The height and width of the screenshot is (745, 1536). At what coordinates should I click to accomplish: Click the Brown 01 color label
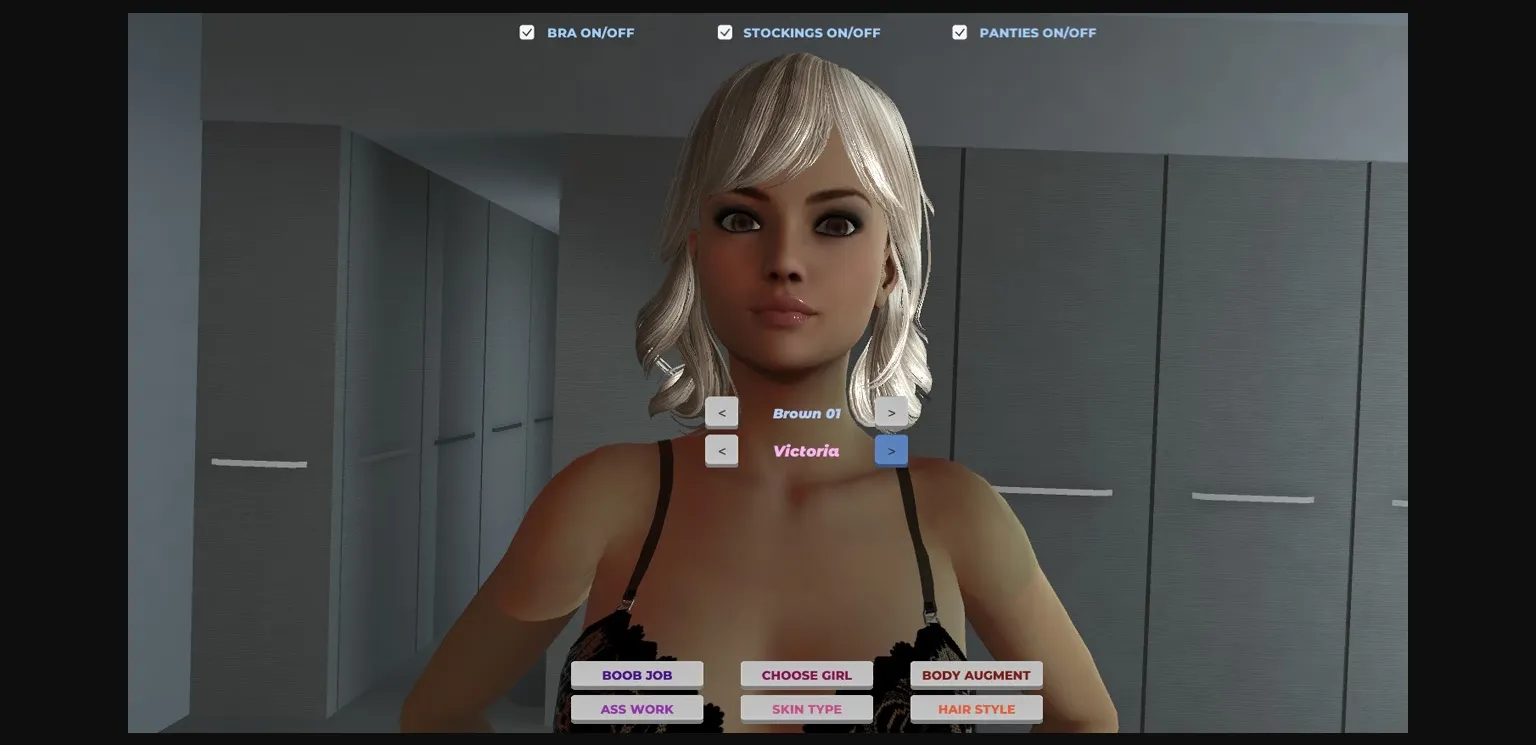807,412
